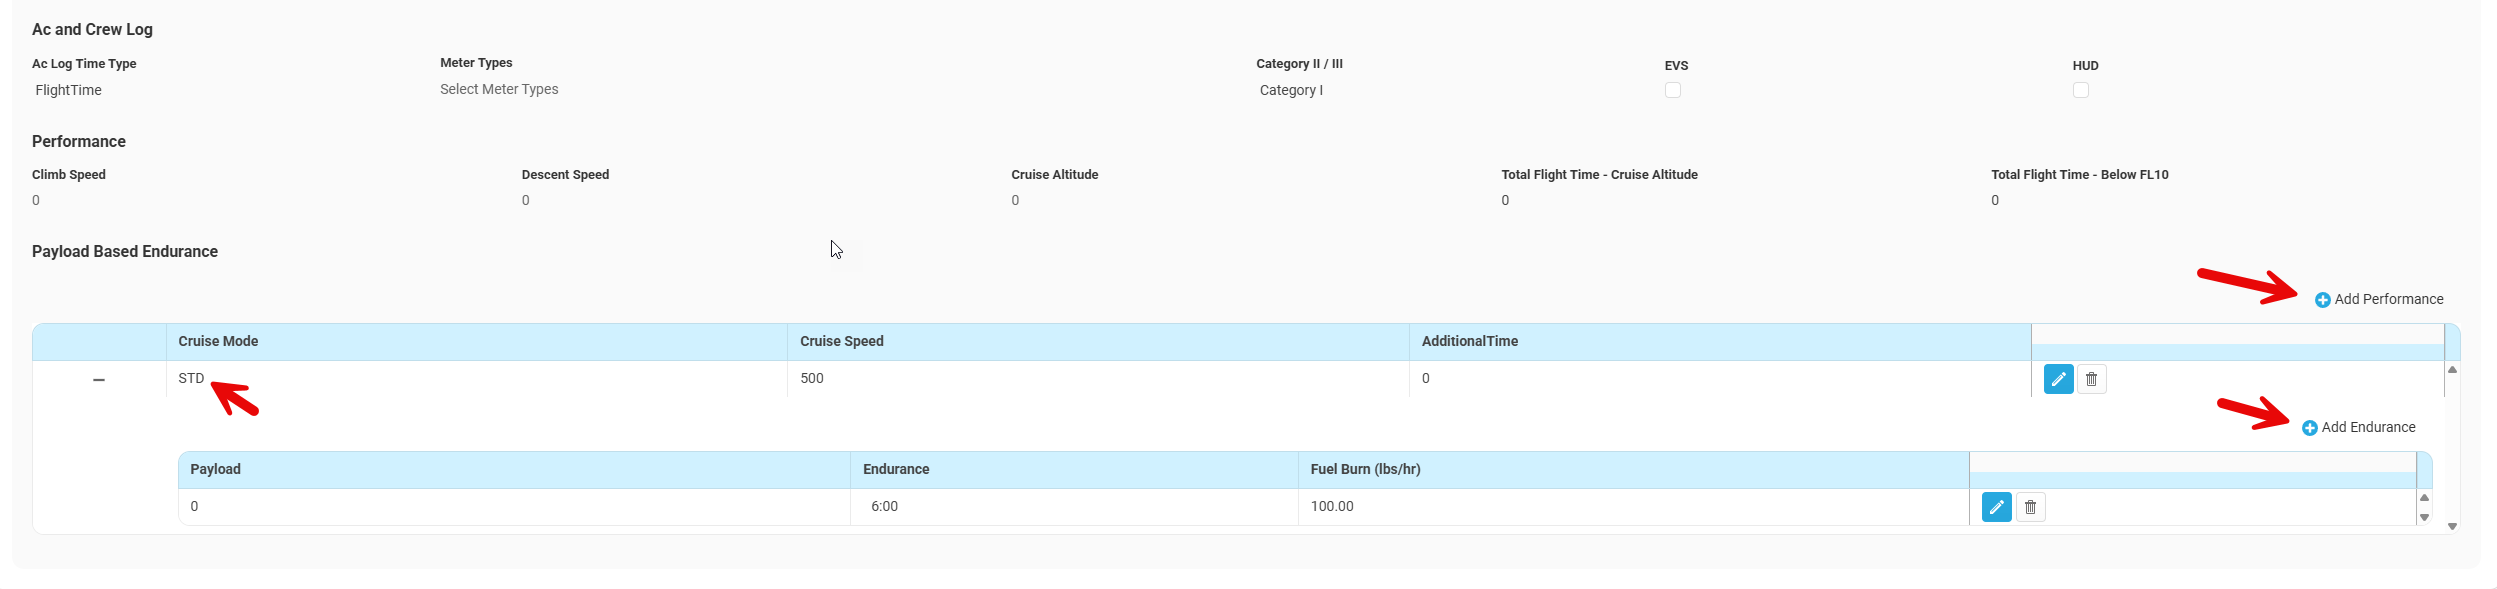Delete the STD cruise mode row

pyautogui.click(x=2091, y=380)
